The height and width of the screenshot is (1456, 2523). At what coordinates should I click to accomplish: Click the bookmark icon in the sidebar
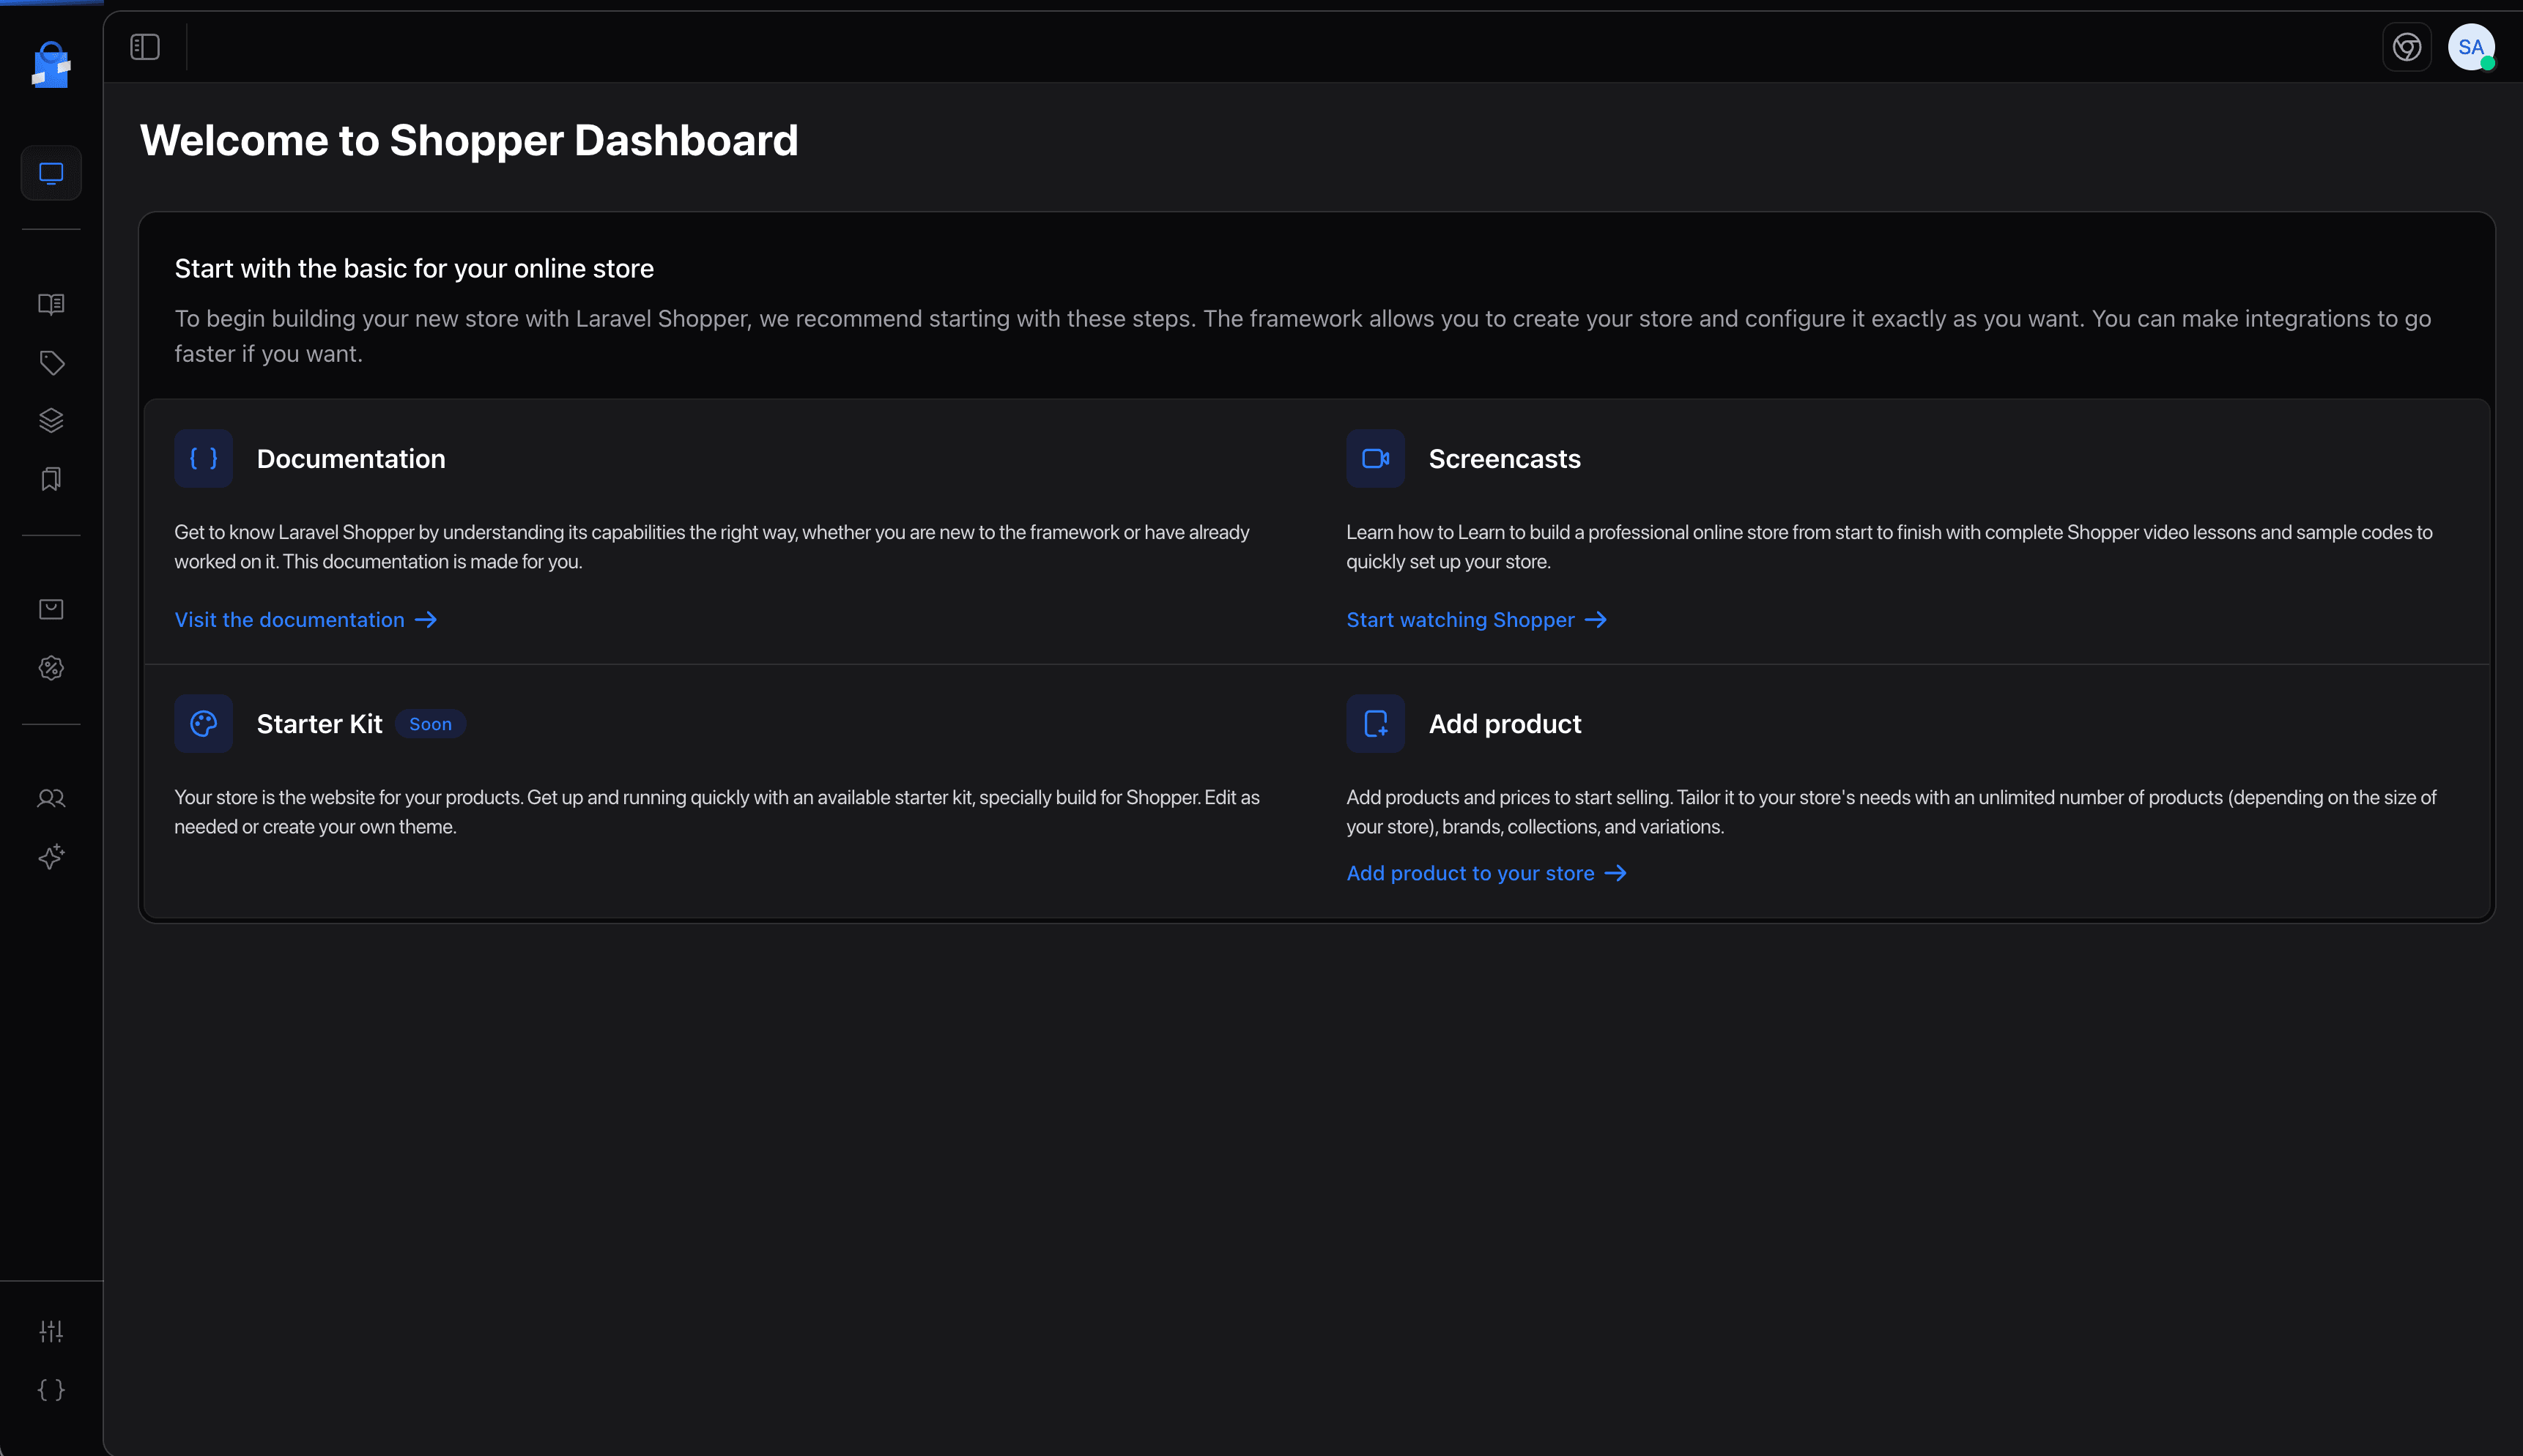point(50,479)
